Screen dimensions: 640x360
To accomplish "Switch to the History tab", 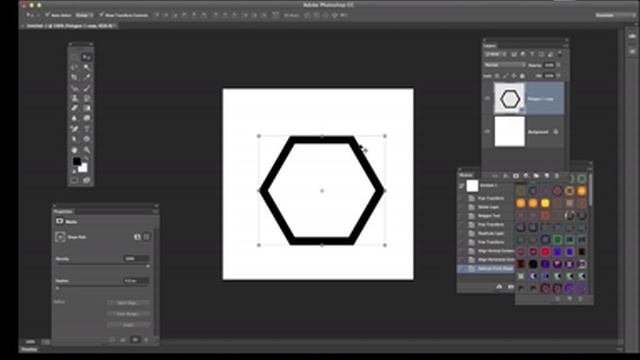I will coord(466,175).
